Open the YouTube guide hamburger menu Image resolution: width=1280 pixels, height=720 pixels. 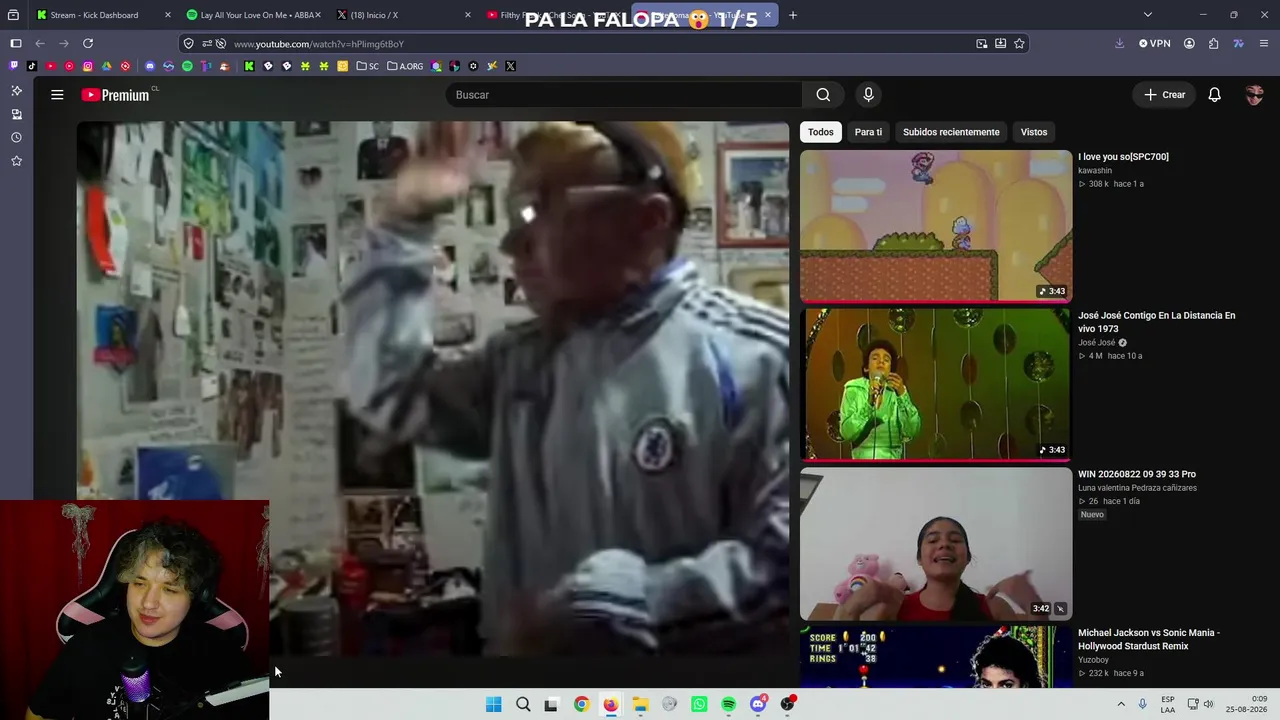tap(57, 95)
